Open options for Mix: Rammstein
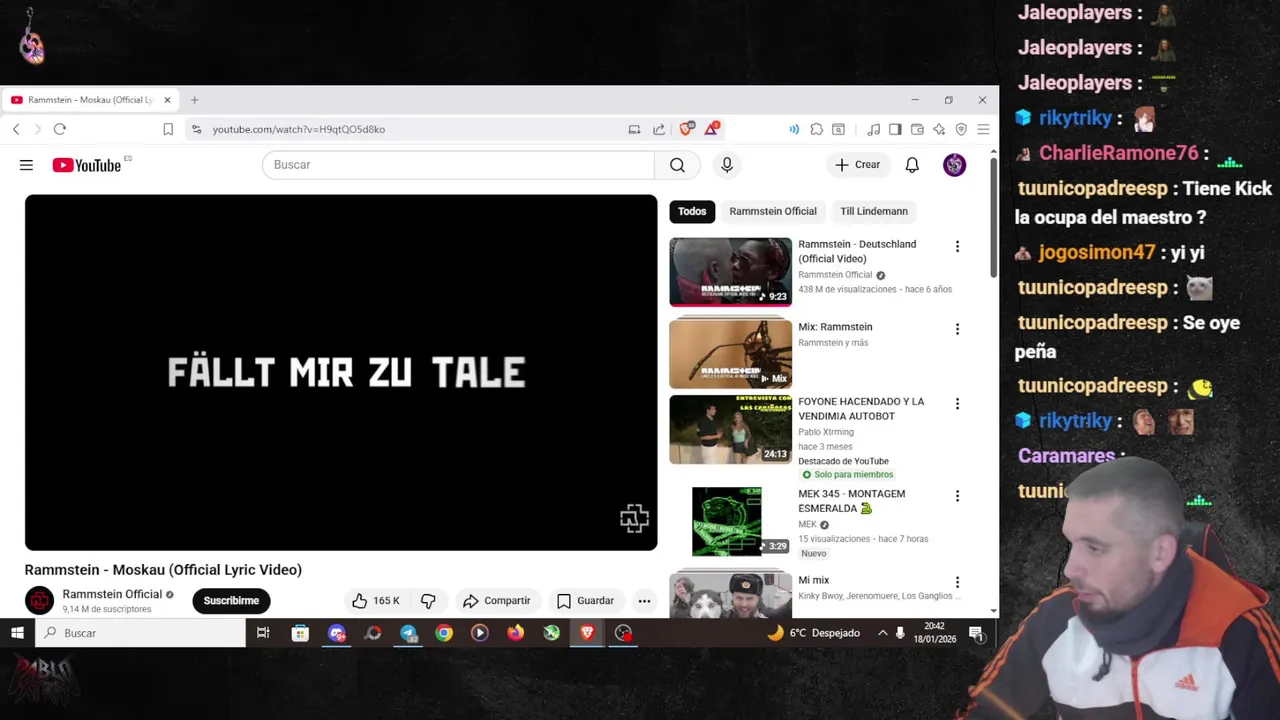1280x720 pixels. pyautogui.click(x=957, y=329)
